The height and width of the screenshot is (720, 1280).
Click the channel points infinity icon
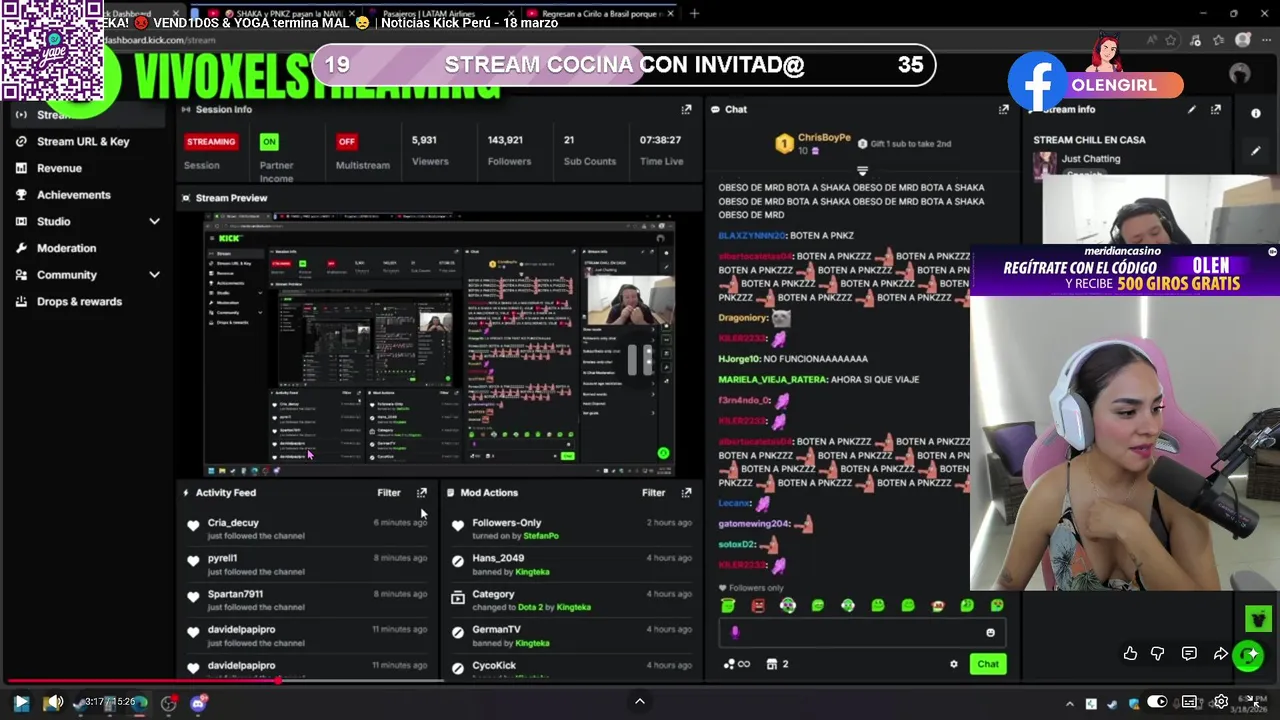(x=737, y=664)
